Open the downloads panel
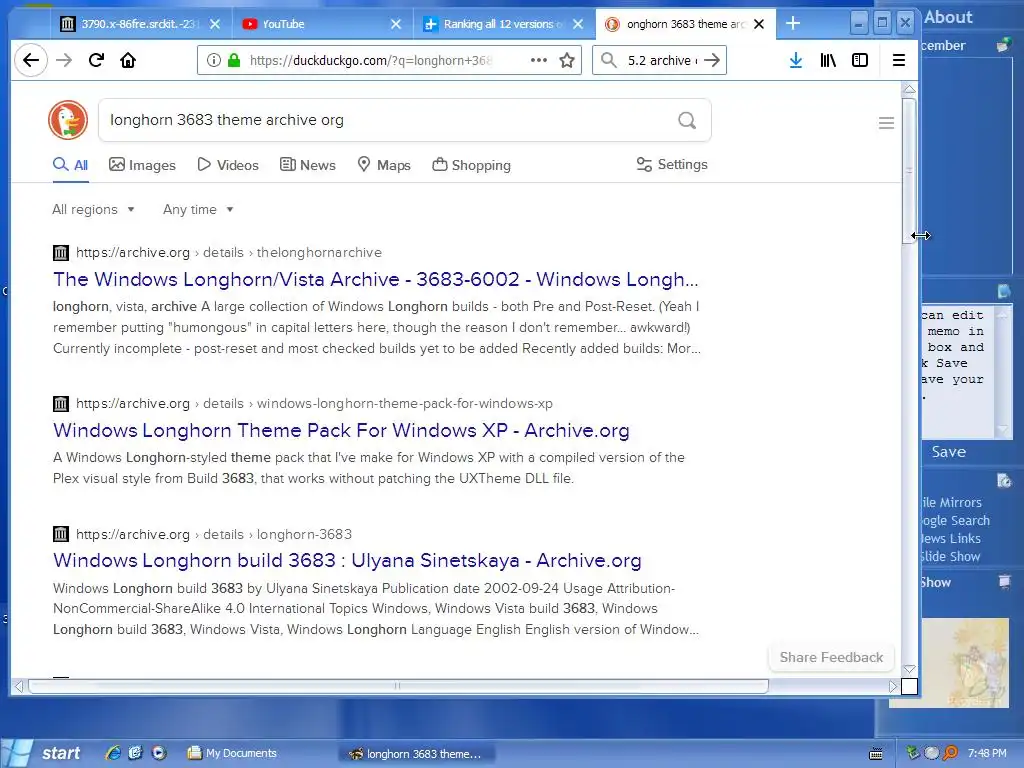 coord(795,61)
